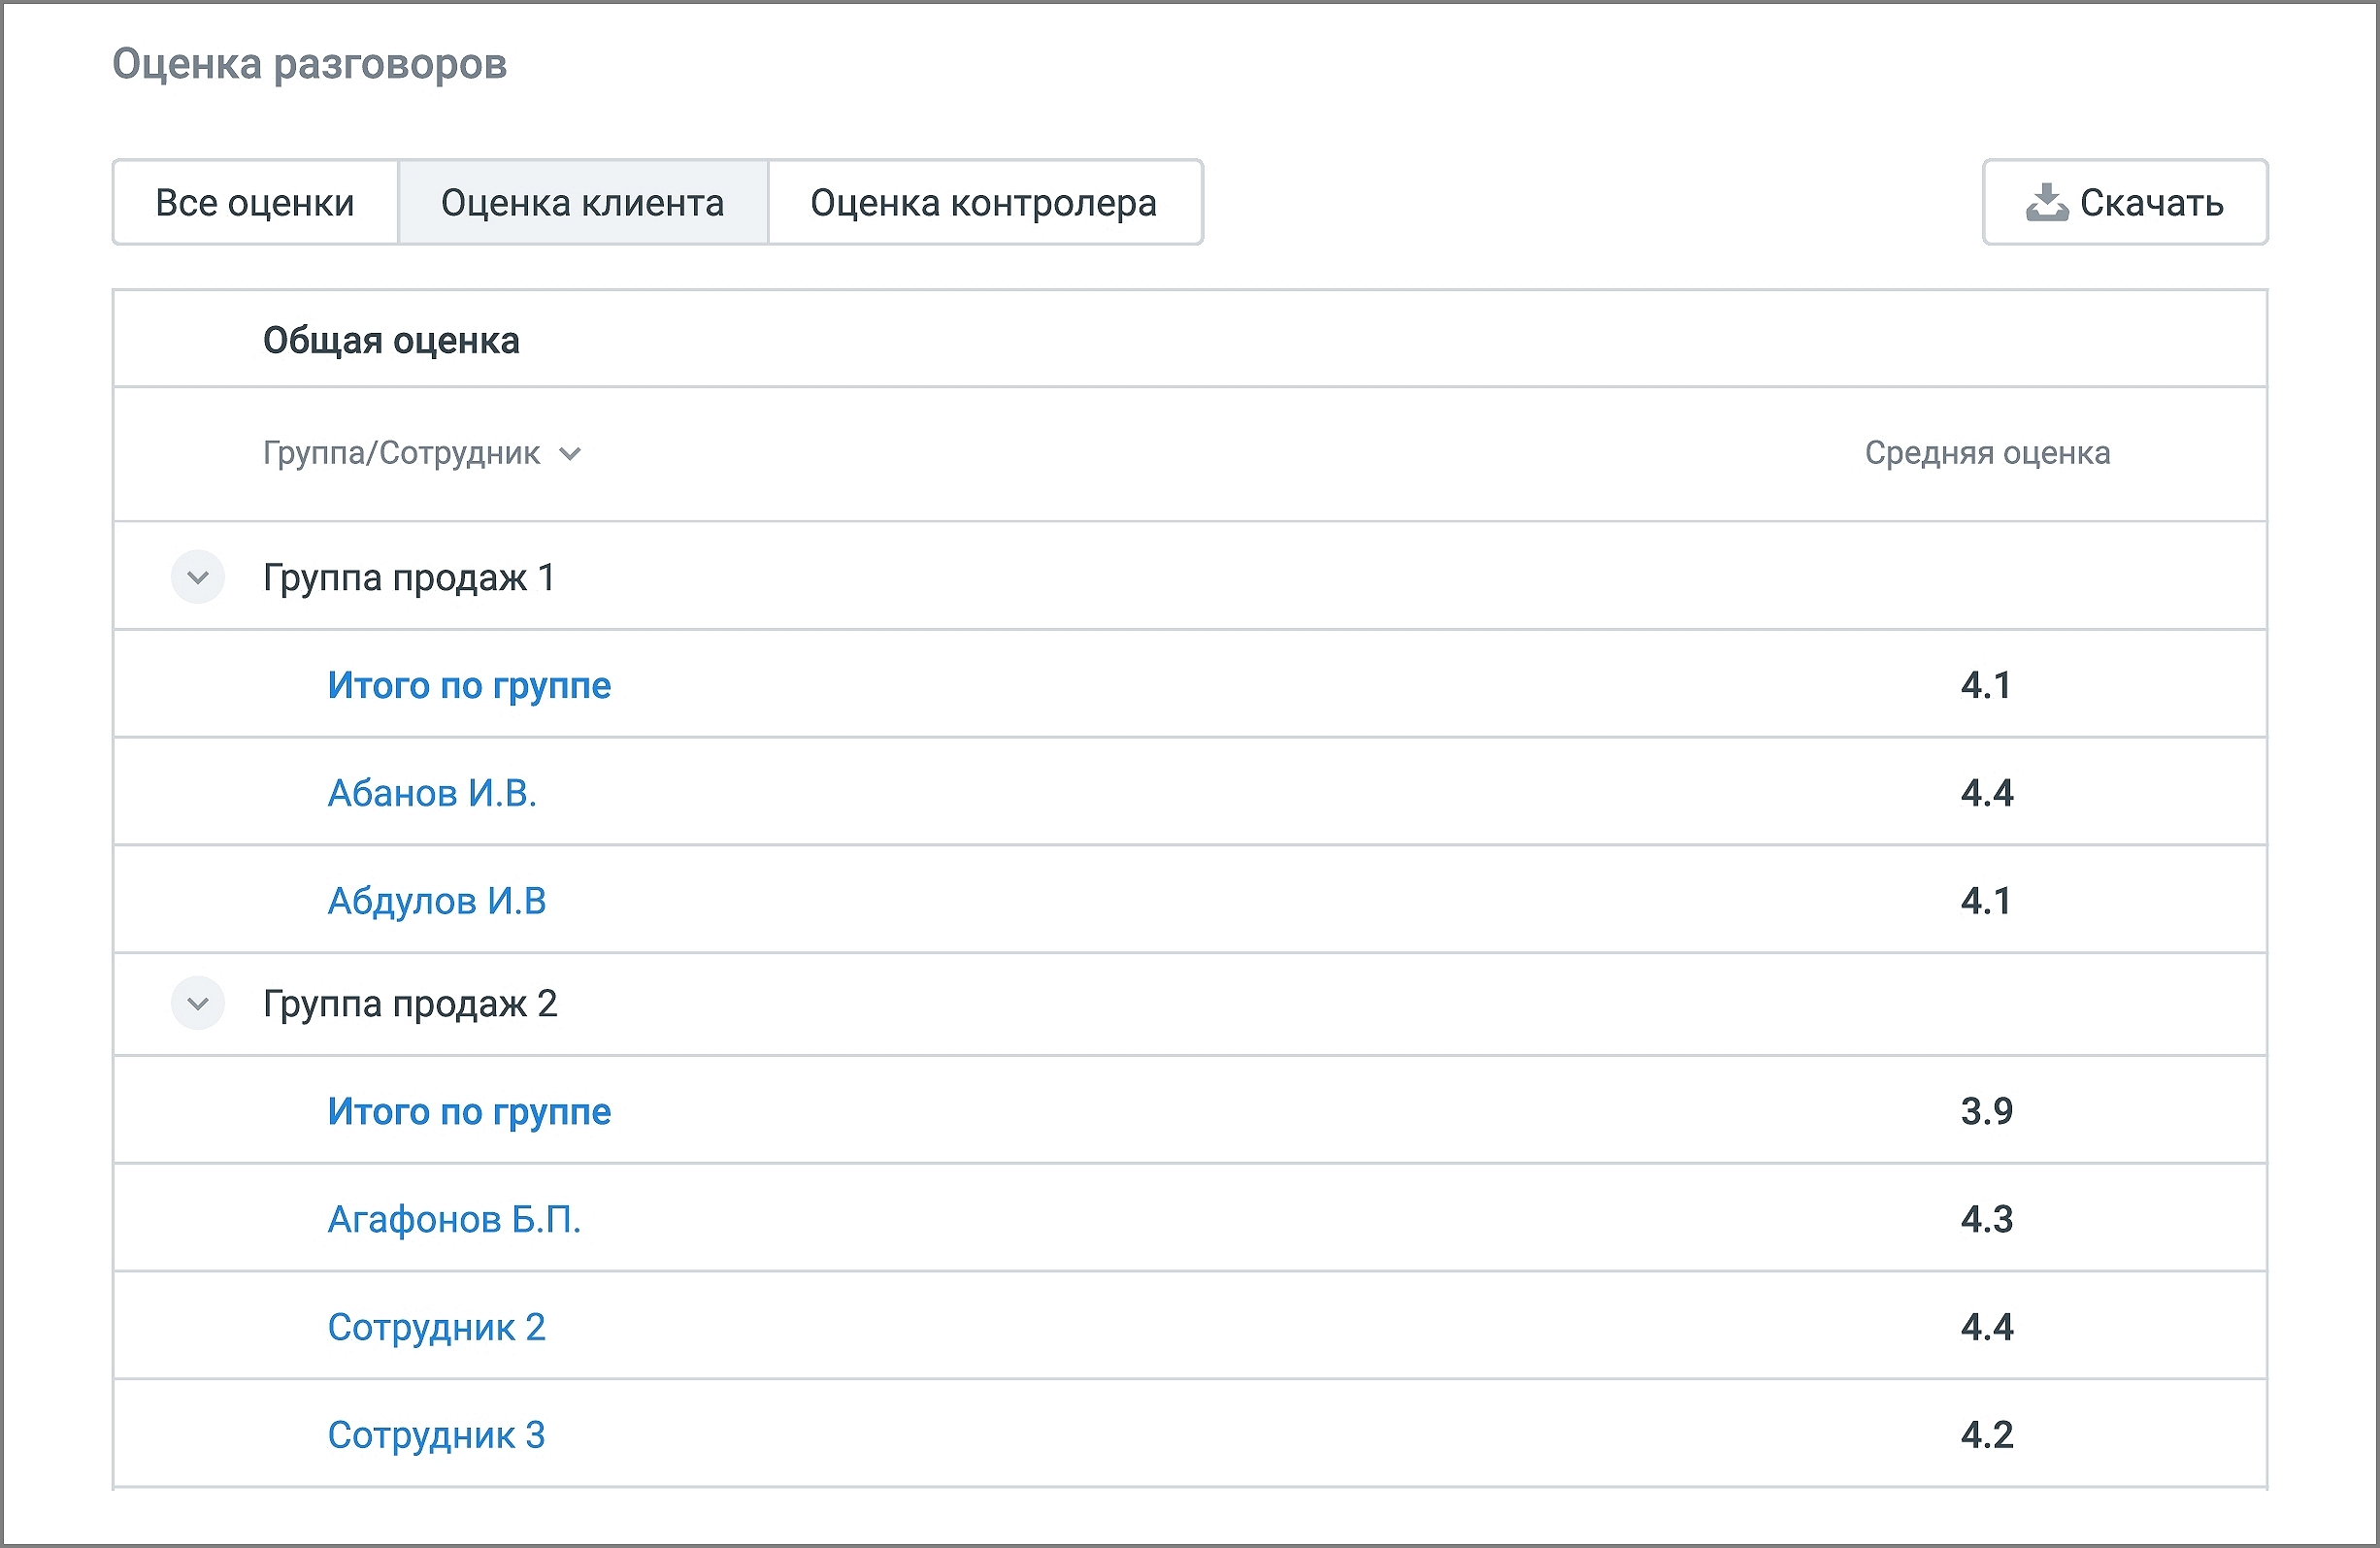Select the Оценка клиента tab
The width and height of the screenshot is (2380, 1548).
click(x=582, y=203)
